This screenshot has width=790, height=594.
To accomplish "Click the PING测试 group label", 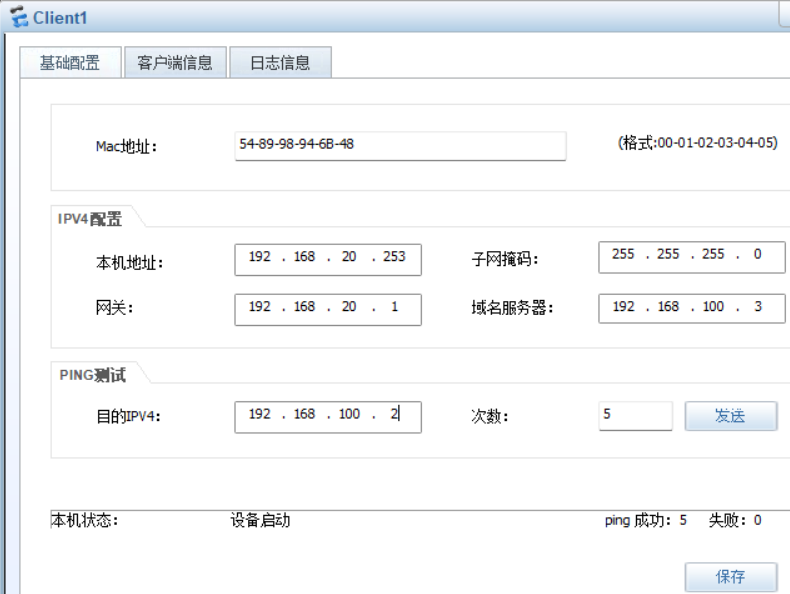I will pos(93,375).
